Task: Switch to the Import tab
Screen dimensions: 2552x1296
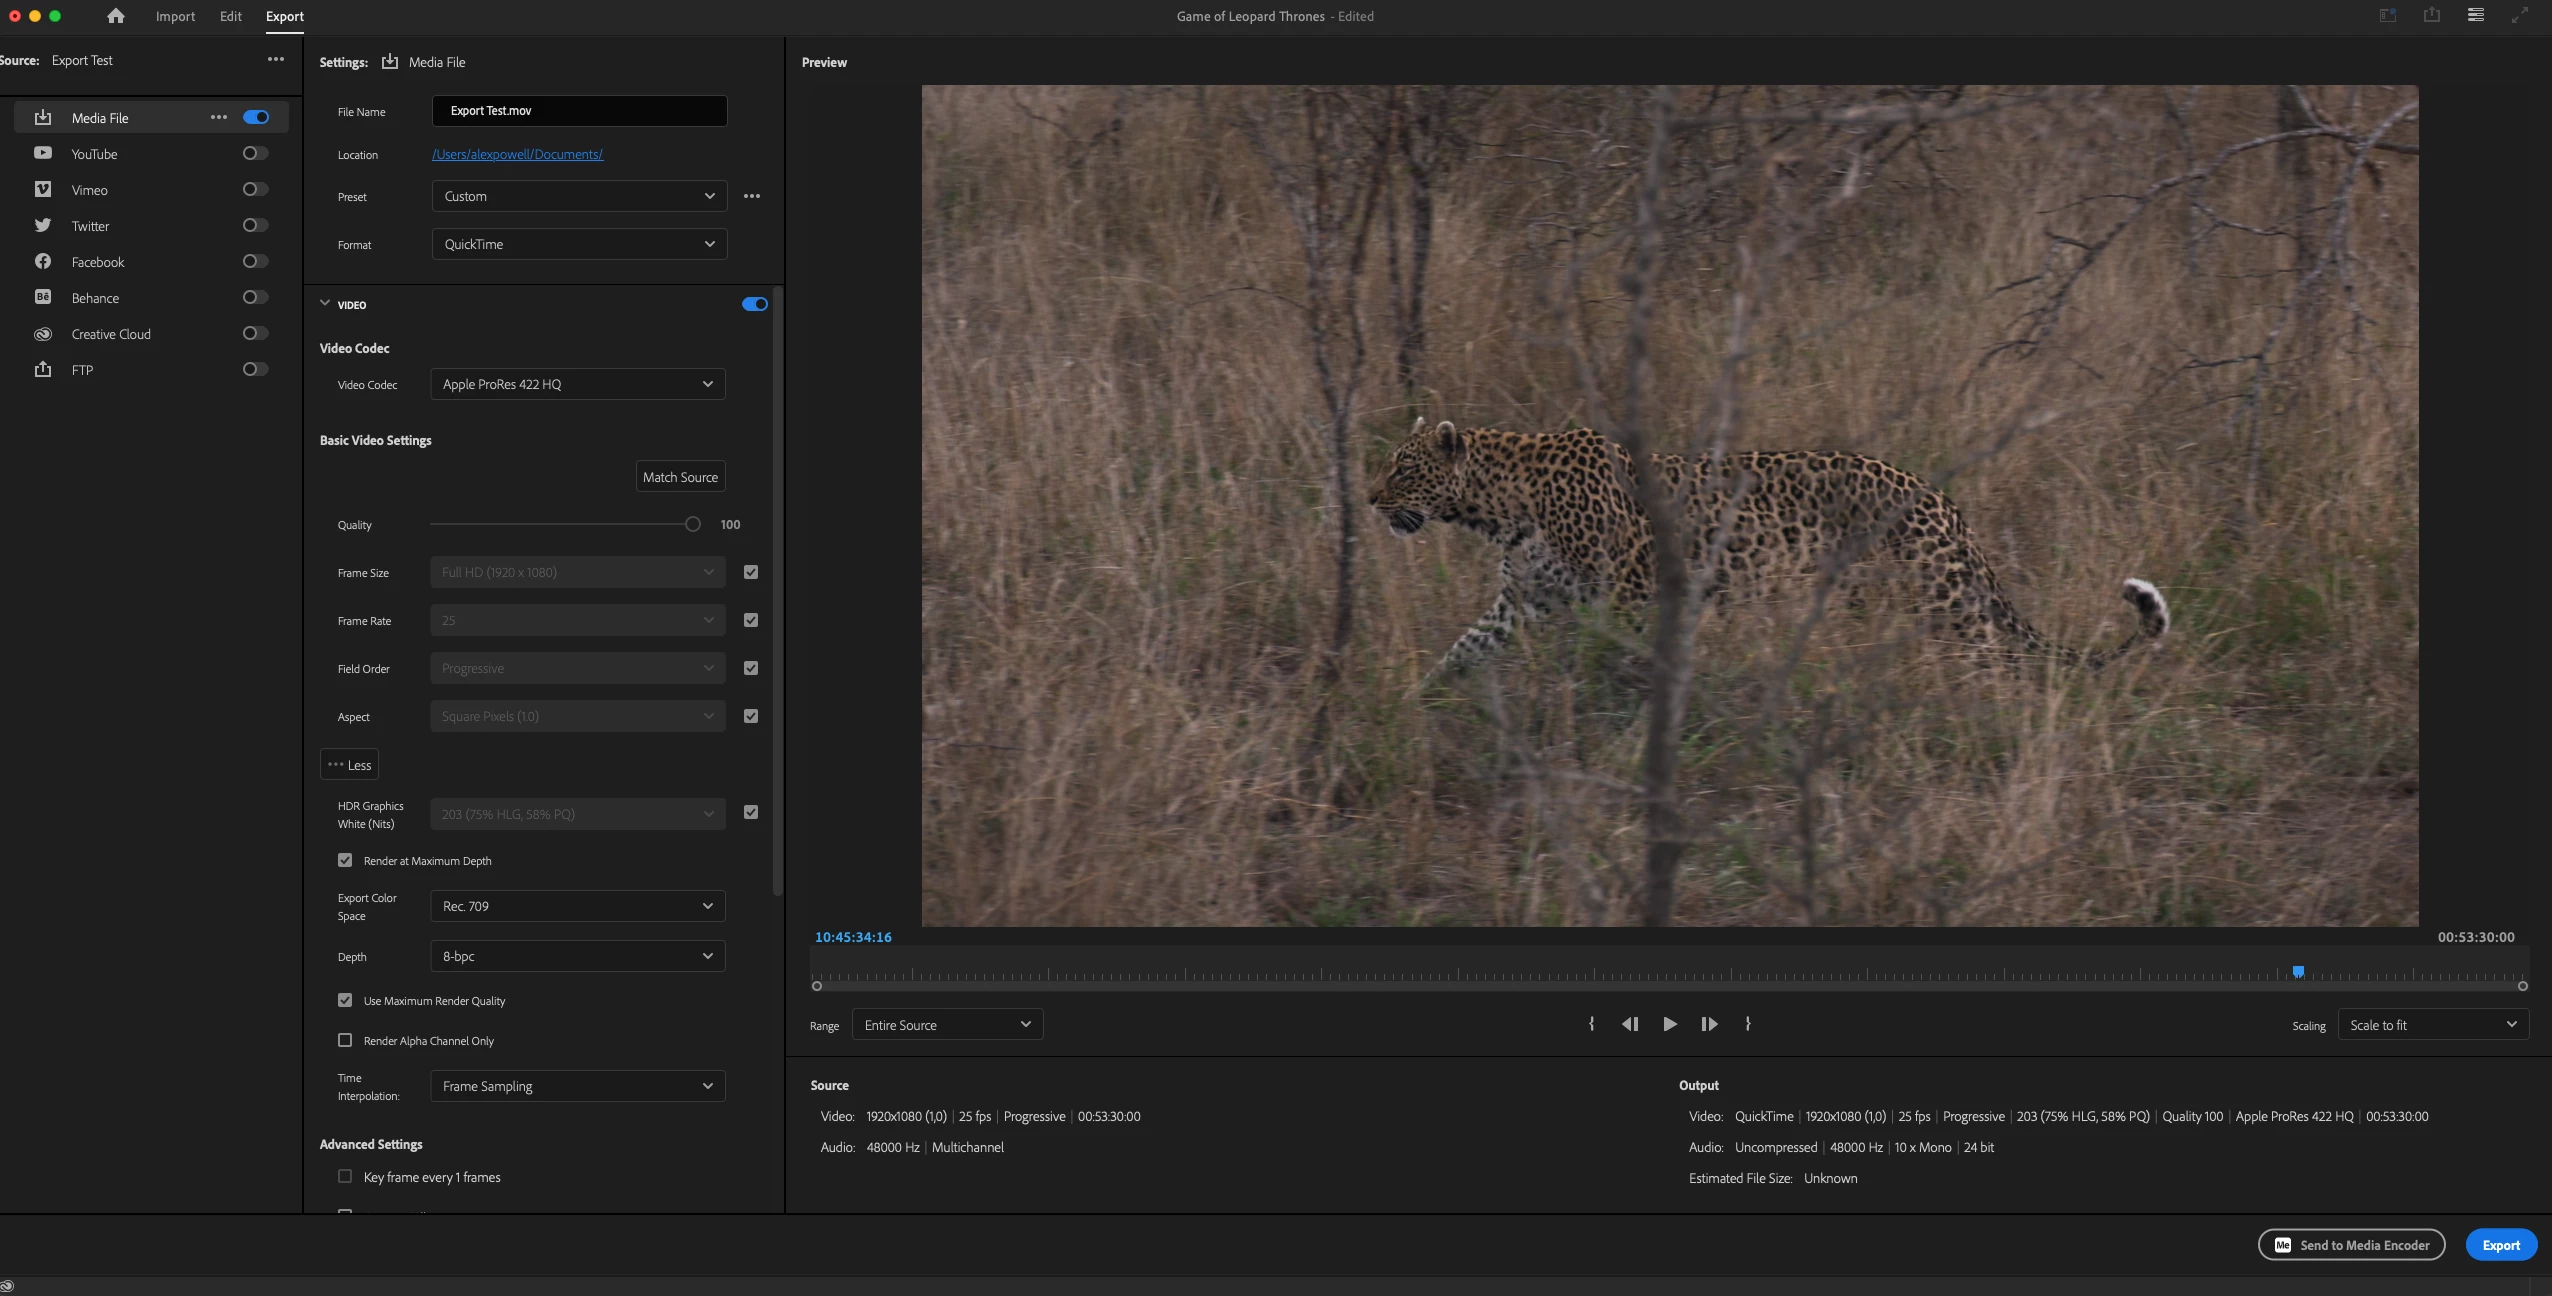Action: [175, 16]
